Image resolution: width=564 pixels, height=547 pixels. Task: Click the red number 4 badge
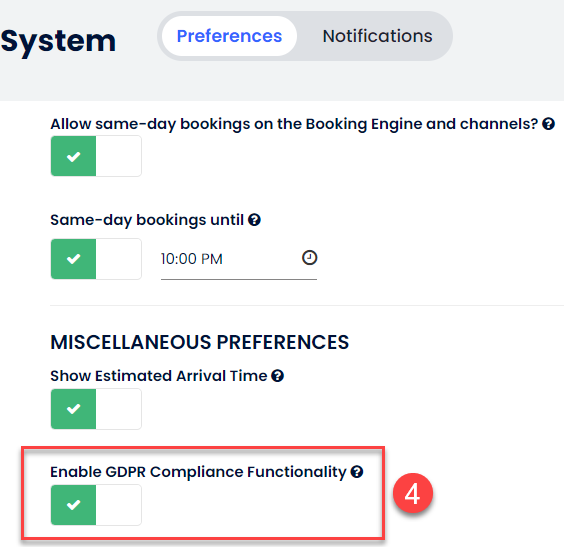point(413,493)
